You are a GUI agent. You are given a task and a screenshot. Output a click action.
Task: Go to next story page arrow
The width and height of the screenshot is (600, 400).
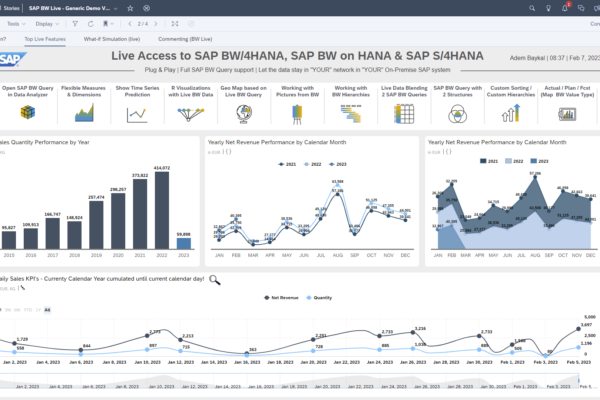tap(156, 24)
